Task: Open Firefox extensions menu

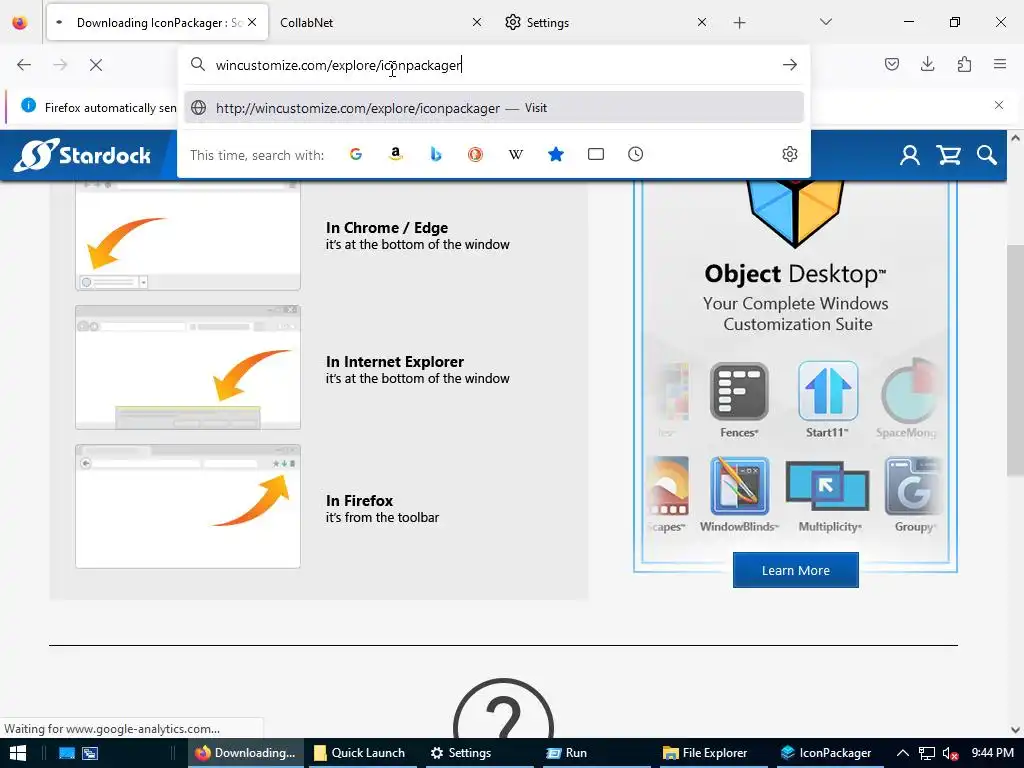Action: coord(964,64)
